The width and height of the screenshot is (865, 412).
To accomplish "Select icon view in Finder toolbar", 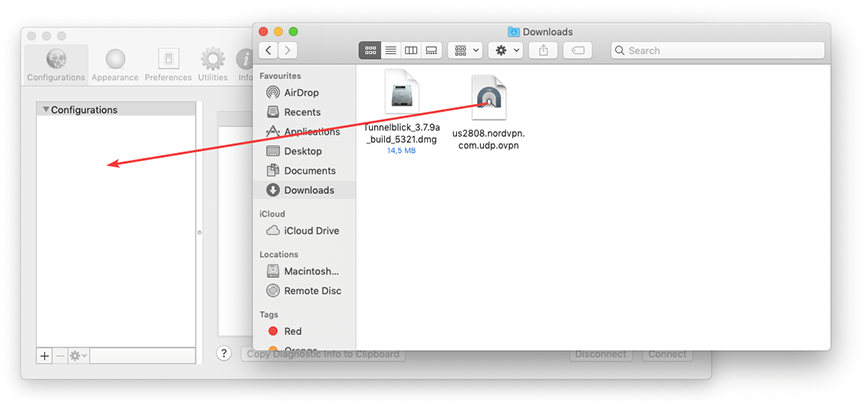I will [370, 50].
